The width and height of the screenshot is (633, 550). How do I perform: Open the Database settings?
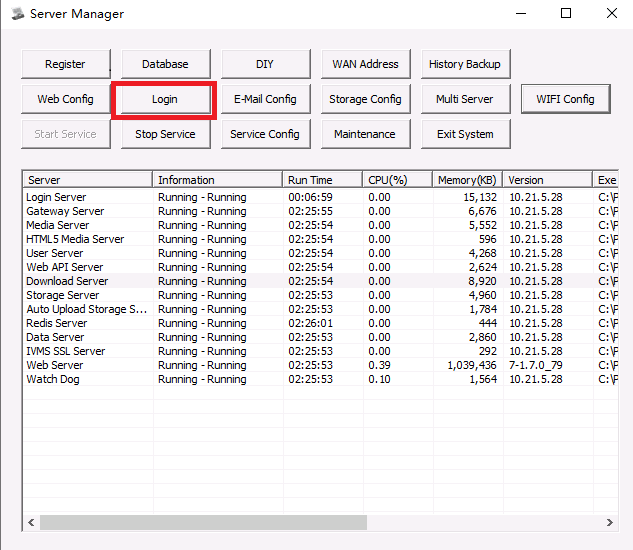(166, 64)
